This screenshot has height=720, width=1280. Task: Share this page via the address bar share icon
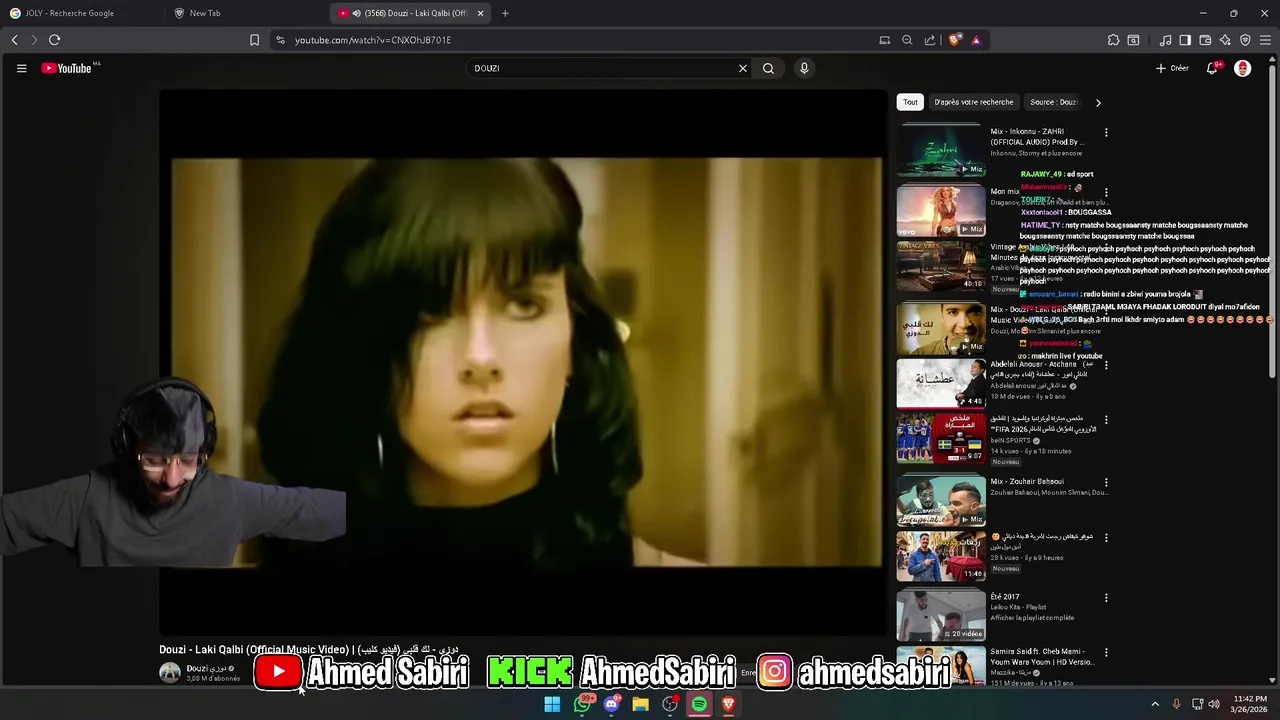(x=930, y=40)
